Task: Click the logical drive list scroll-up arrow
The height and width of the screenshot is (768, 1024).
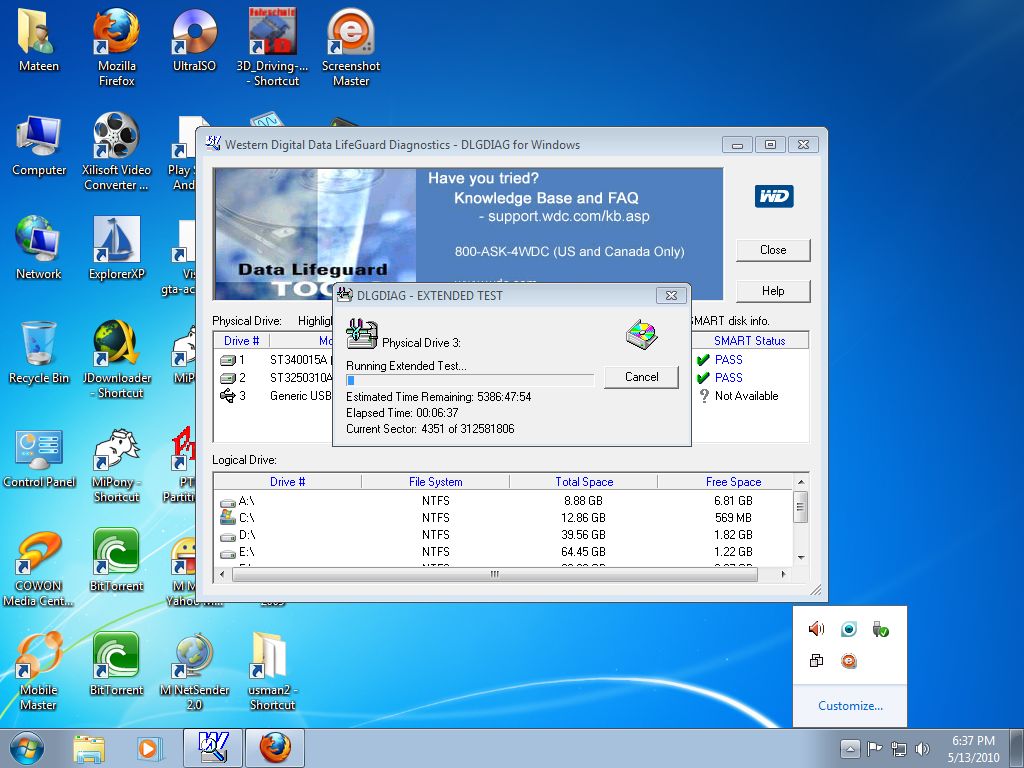Action: coord(801,482)
